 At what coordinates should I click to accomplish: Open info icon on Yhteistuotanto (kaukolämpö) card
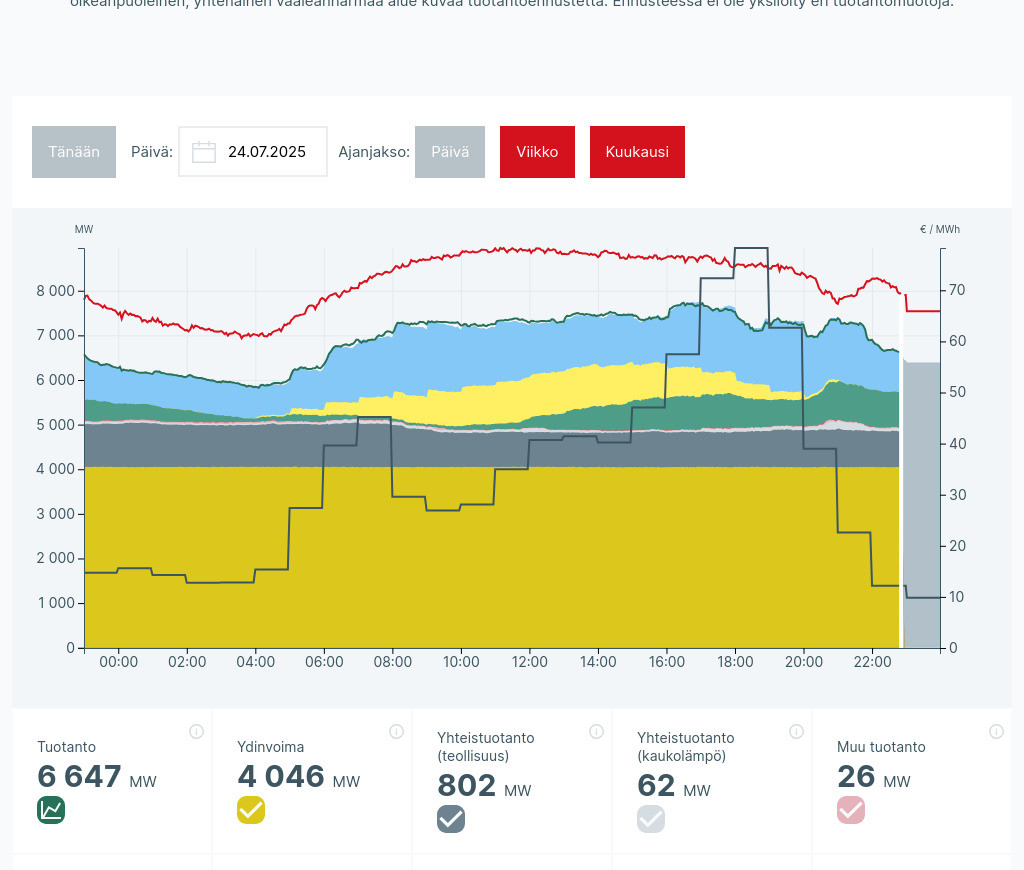coord(796,731)
